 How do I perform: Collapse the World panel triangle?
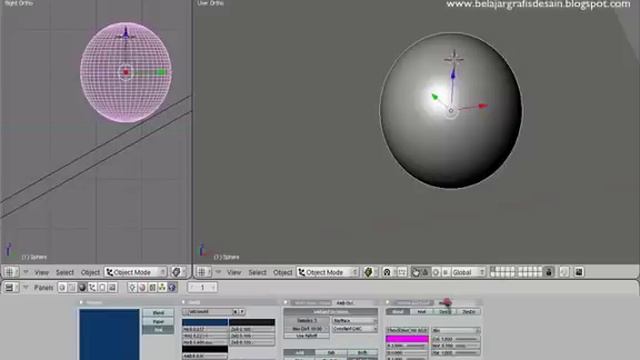184,302
